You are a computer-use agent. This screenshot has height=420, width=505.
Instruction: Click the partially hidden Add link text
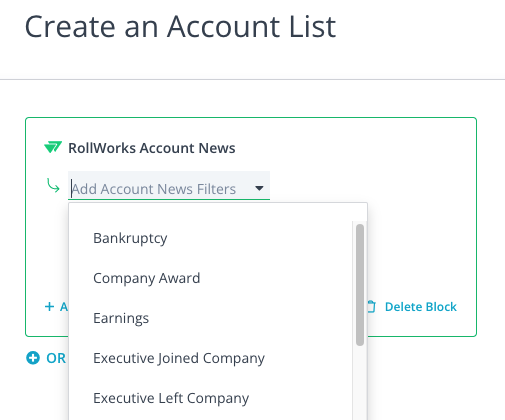(64, 307)
